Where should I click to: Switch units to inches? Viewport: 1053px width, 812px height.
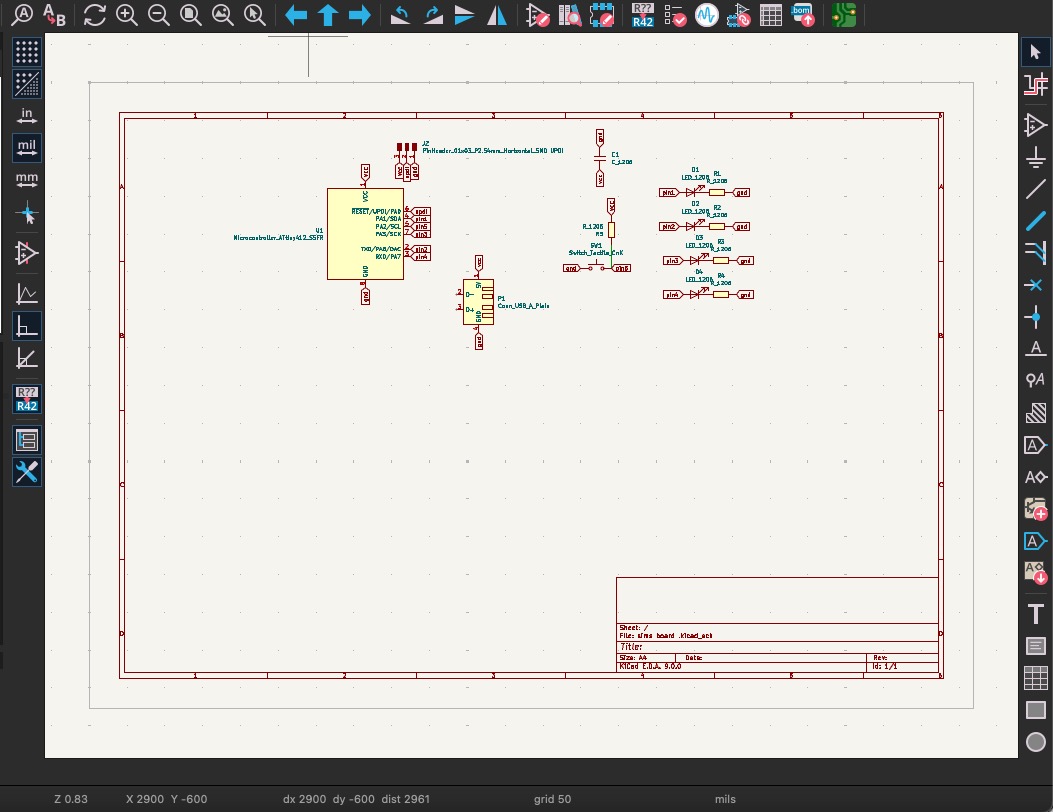pyautogui.click(x=27, y=116)
